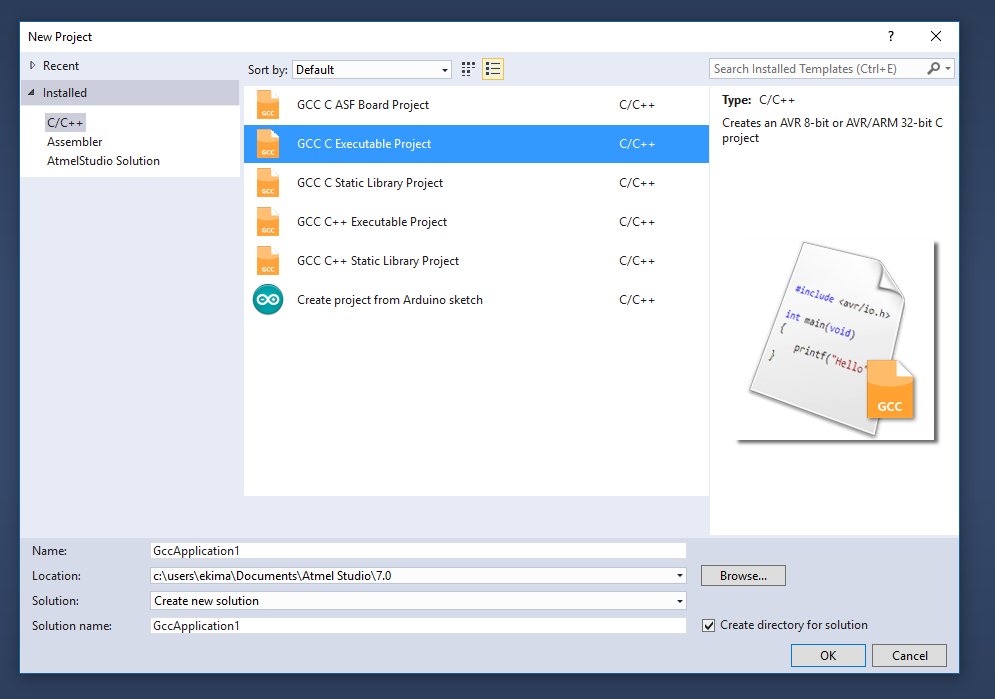
Task: Click the GCC C Executable Project file icon
Action: point(268,144)
